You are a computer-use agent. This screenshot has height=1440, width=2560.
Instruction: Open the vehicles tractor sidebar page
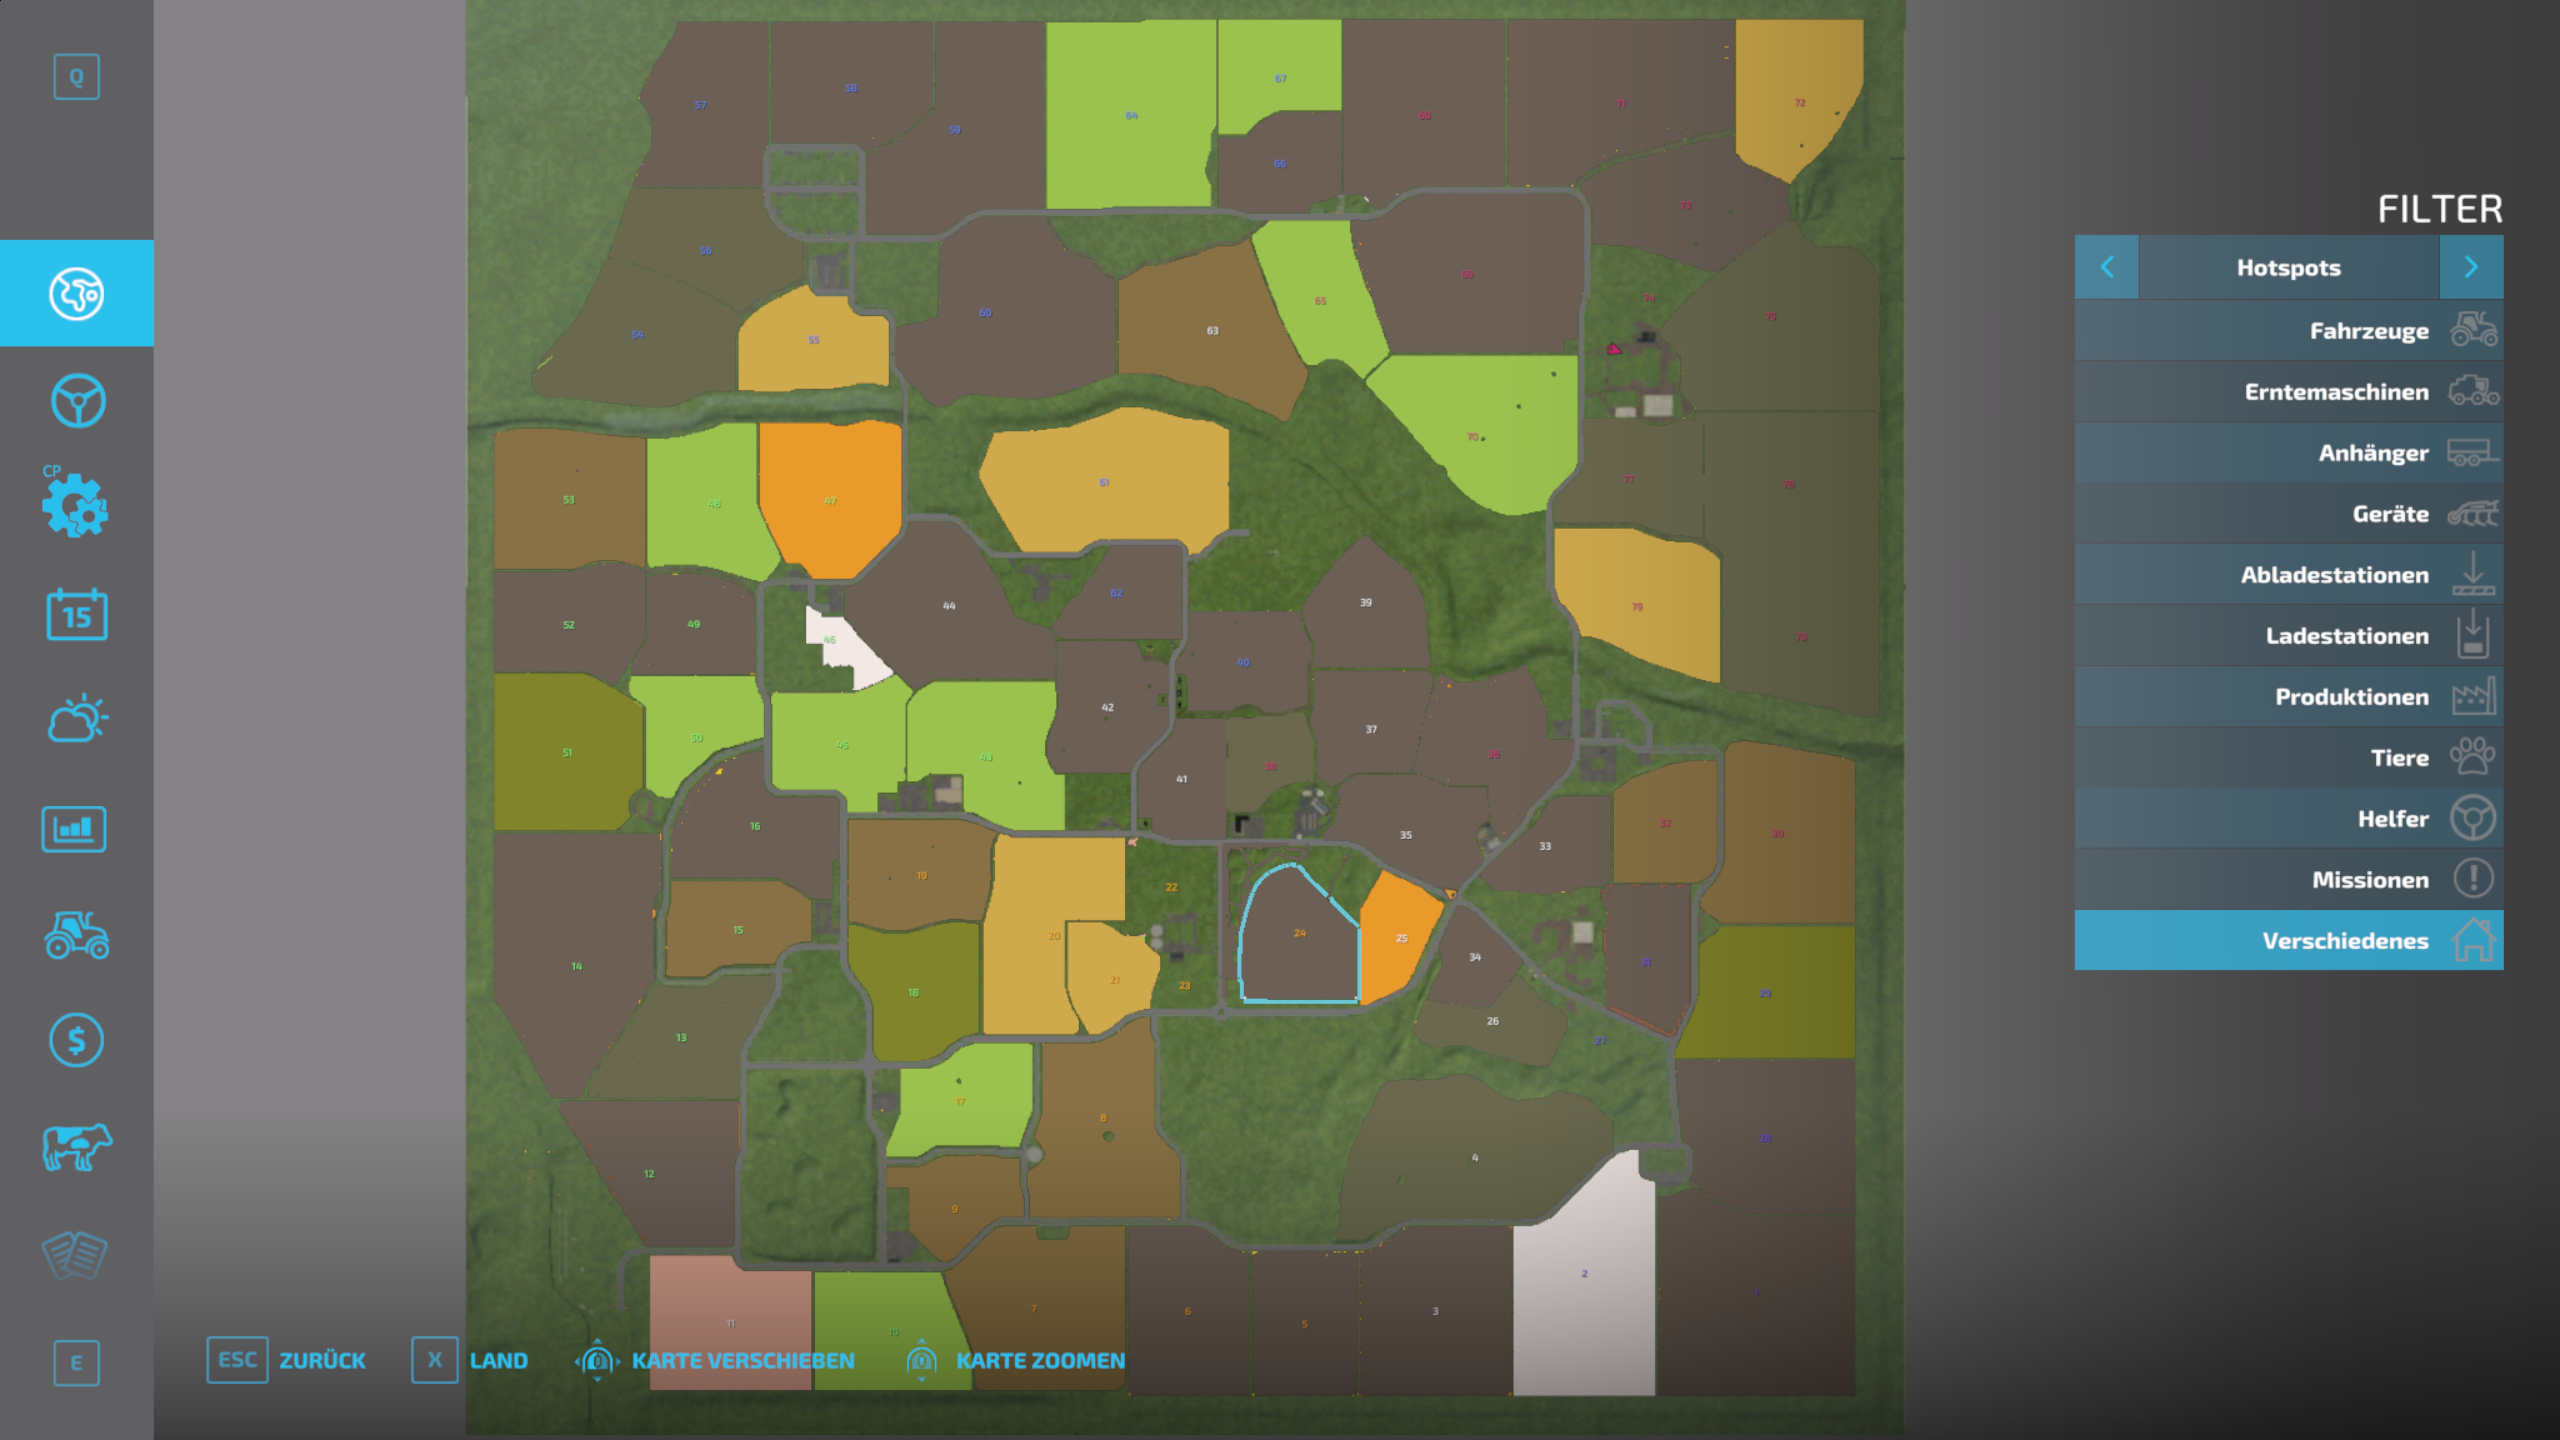tap(76, 936)
